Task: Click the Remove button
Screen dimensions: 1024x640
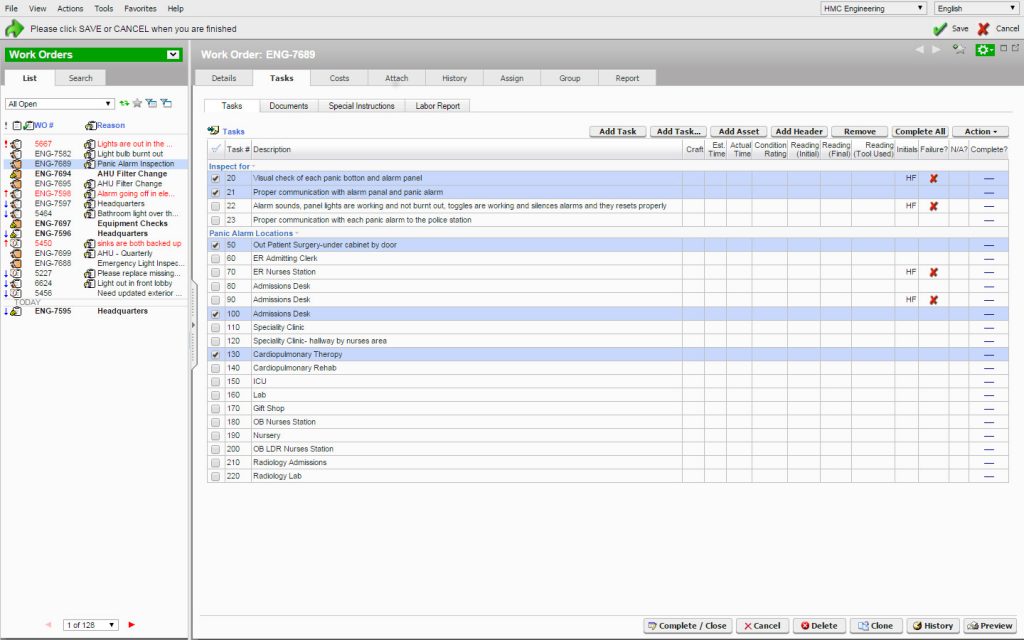Action: tap(859, 131)
